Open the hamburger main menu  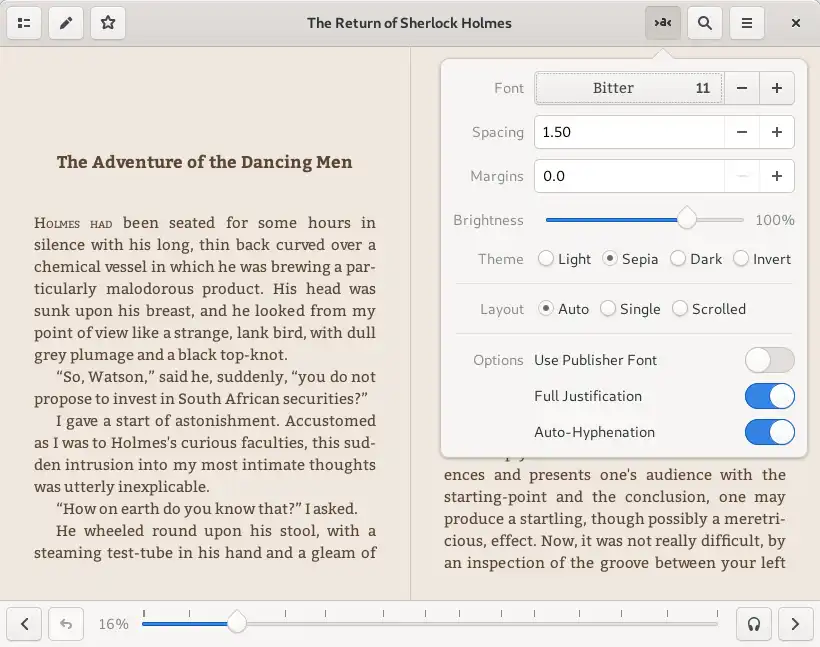pyautogui.click(x=747, y=23)
